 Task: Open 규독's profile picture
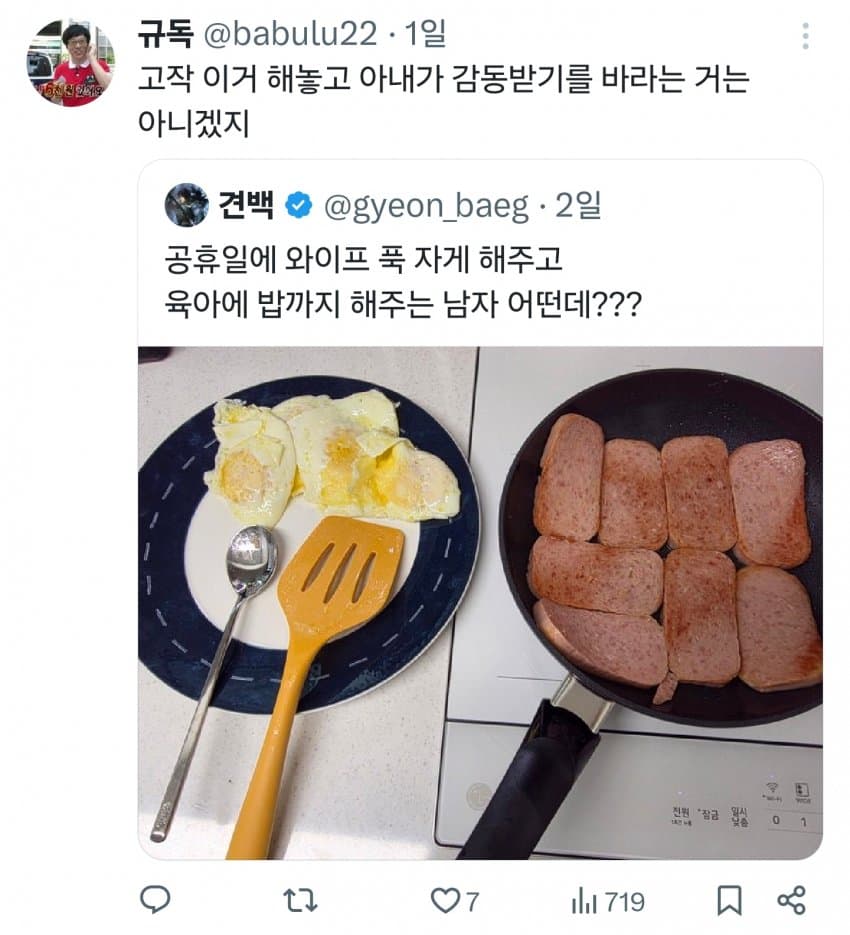click(x=69, y=63)
